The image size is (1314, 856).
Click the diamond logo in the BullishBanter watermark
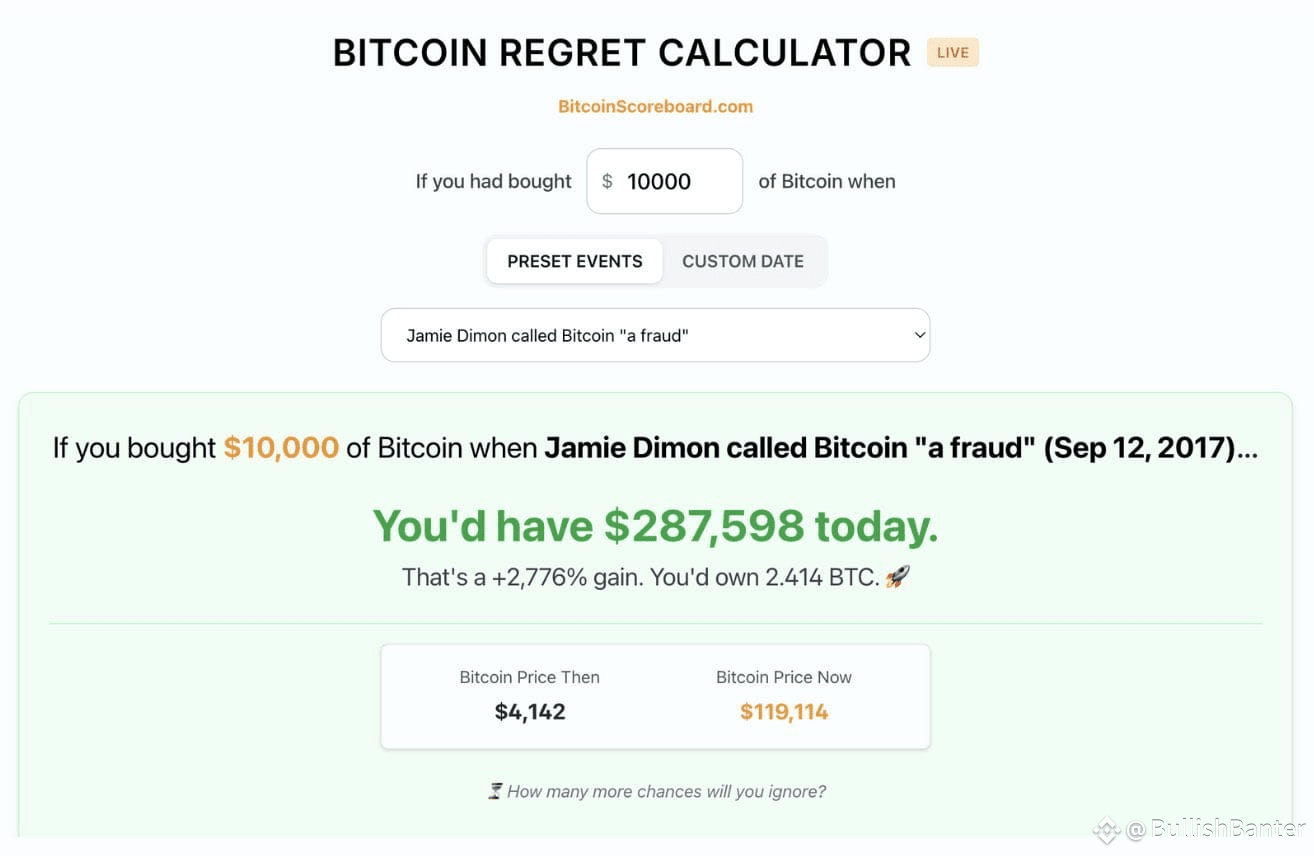(1106, 830)
